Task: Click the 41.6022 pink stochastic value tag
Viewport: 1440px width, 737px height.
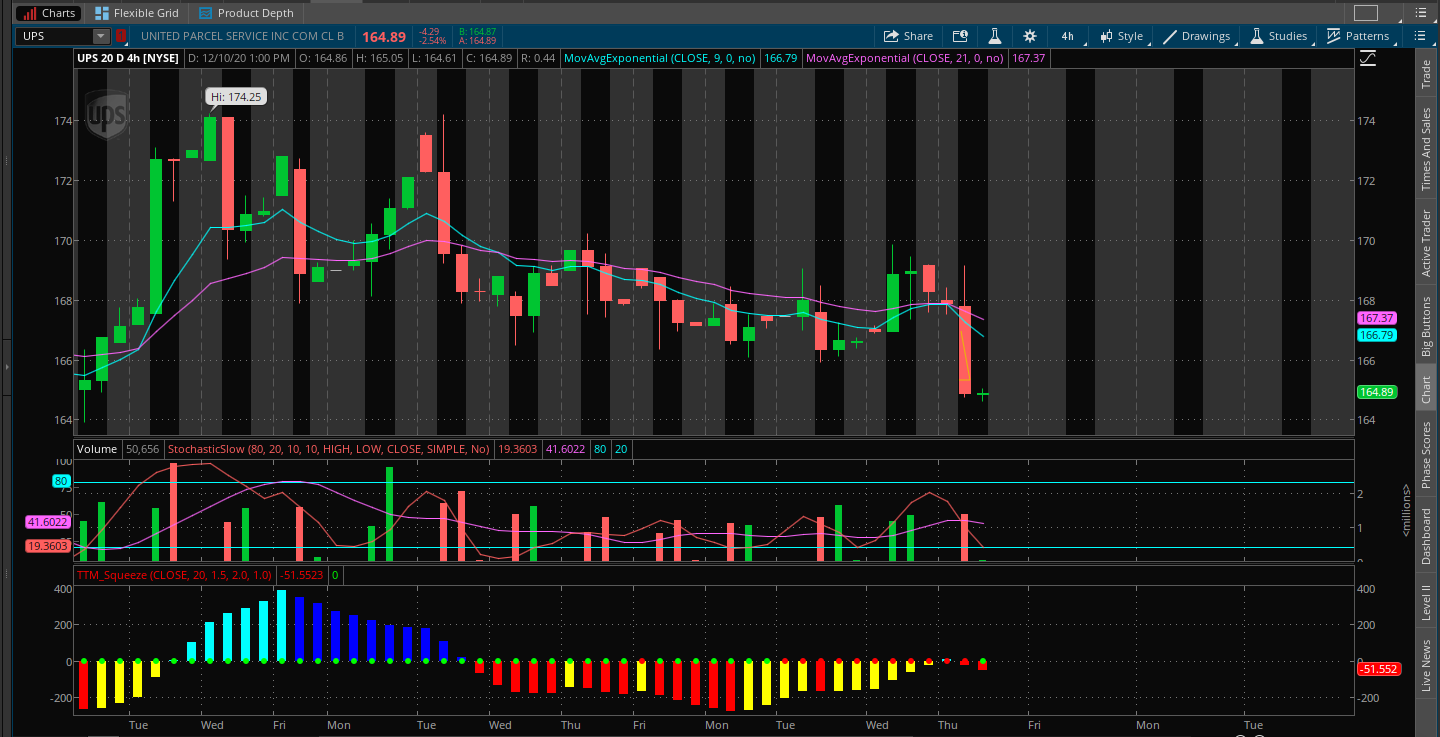Action: (47, 522)
